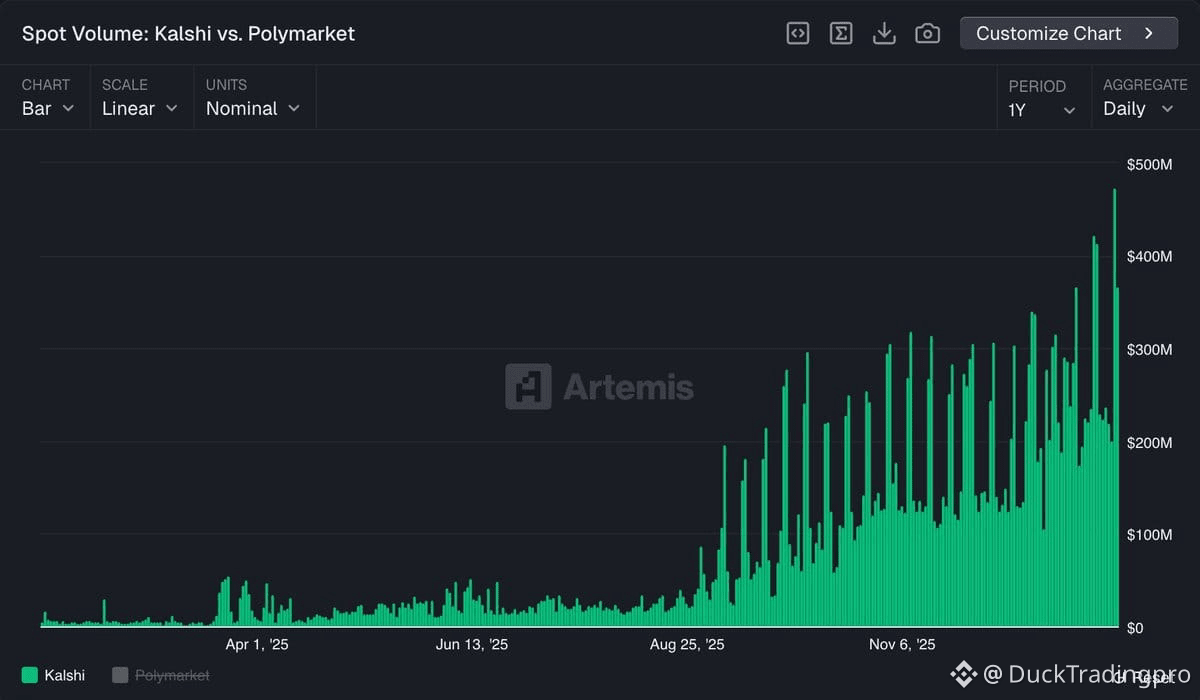Download the chart data via download icon

click(x=884, y=33)
